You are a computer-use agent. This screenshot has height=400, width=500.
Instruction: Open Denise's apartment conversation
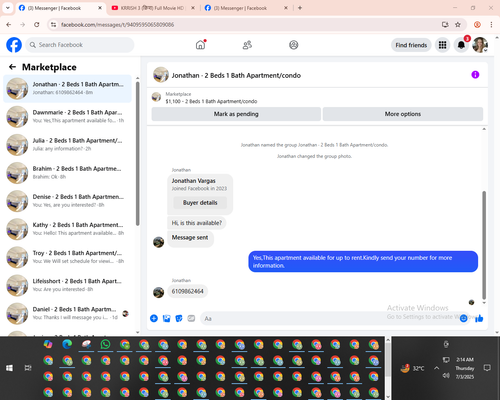point(67,201)
